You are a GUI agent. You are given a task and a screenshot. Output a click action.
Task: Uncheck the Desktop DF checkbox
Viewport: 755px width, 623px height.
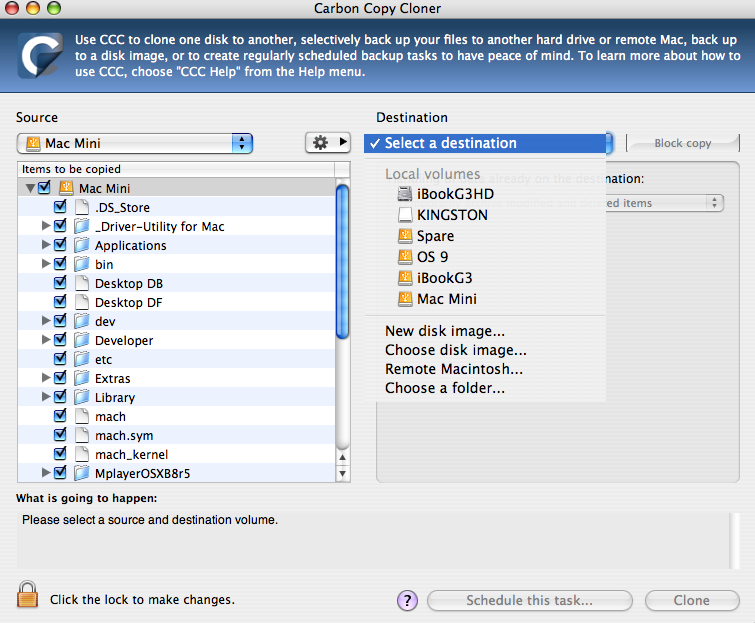(x=60, y=301)
